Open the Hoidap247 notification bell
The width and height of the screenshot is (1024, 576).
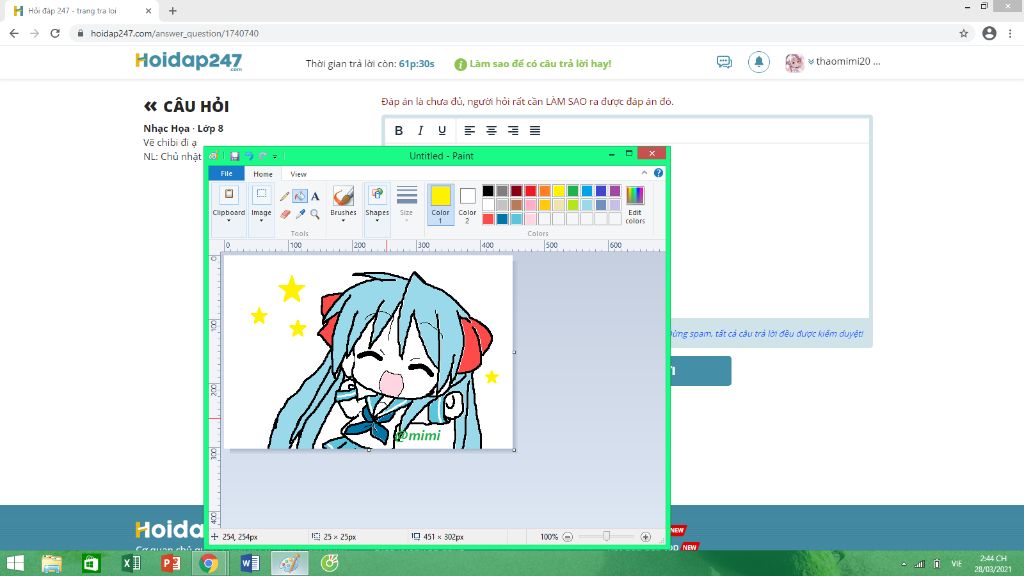(759, 62)
